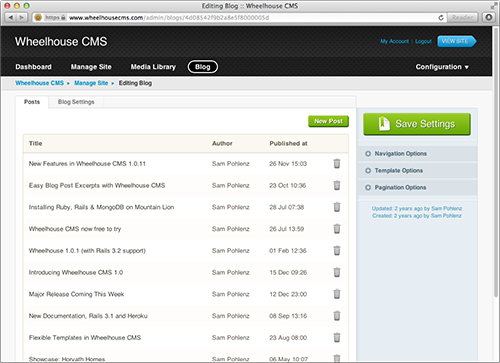Switch to the Posts tab
The height and width of the screenshot is (363, 500).
coord(32,102)
